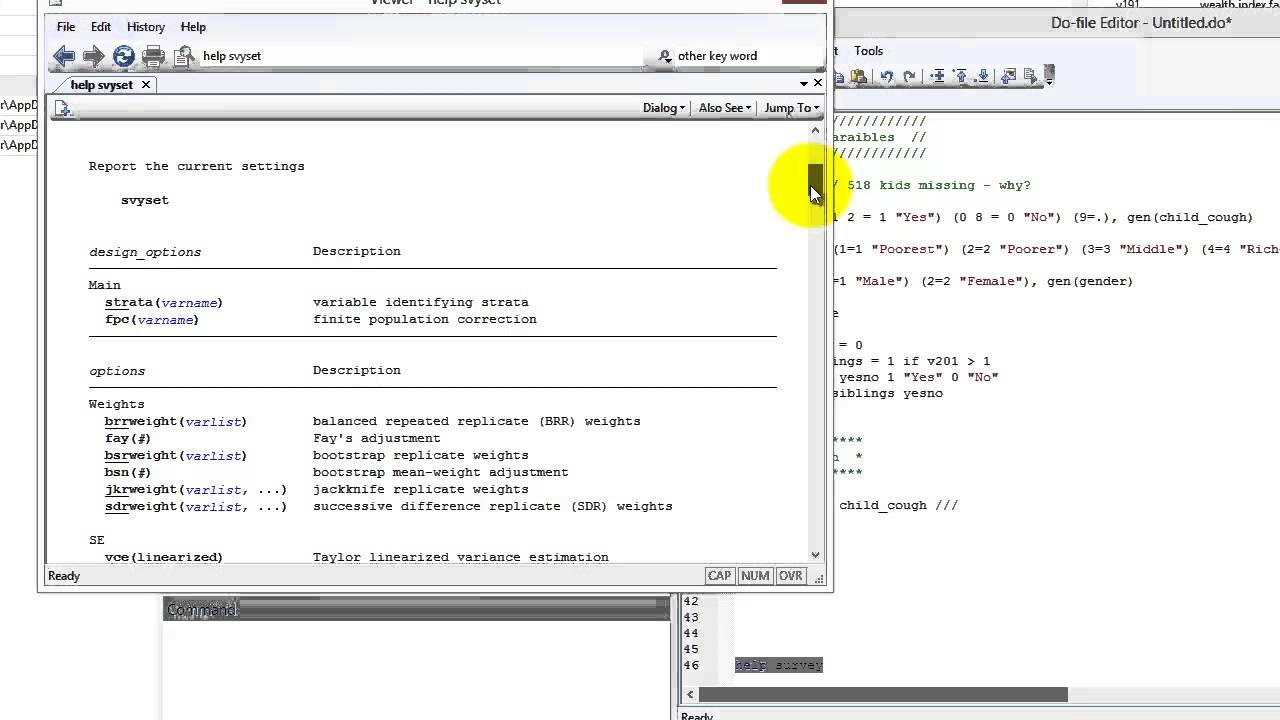This screenshot has width=1280, height=720.
Task: Click 'Taylor linearized variance estimation' description
Action: [461, 557]
